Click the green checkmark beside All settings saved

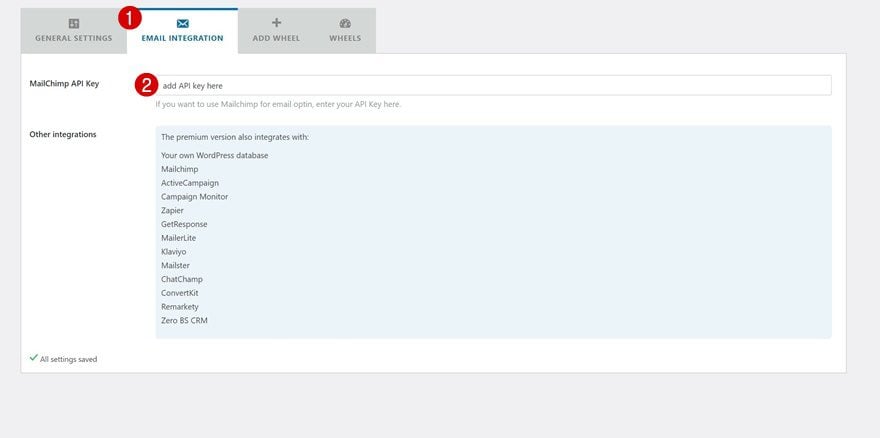point(34,358)
